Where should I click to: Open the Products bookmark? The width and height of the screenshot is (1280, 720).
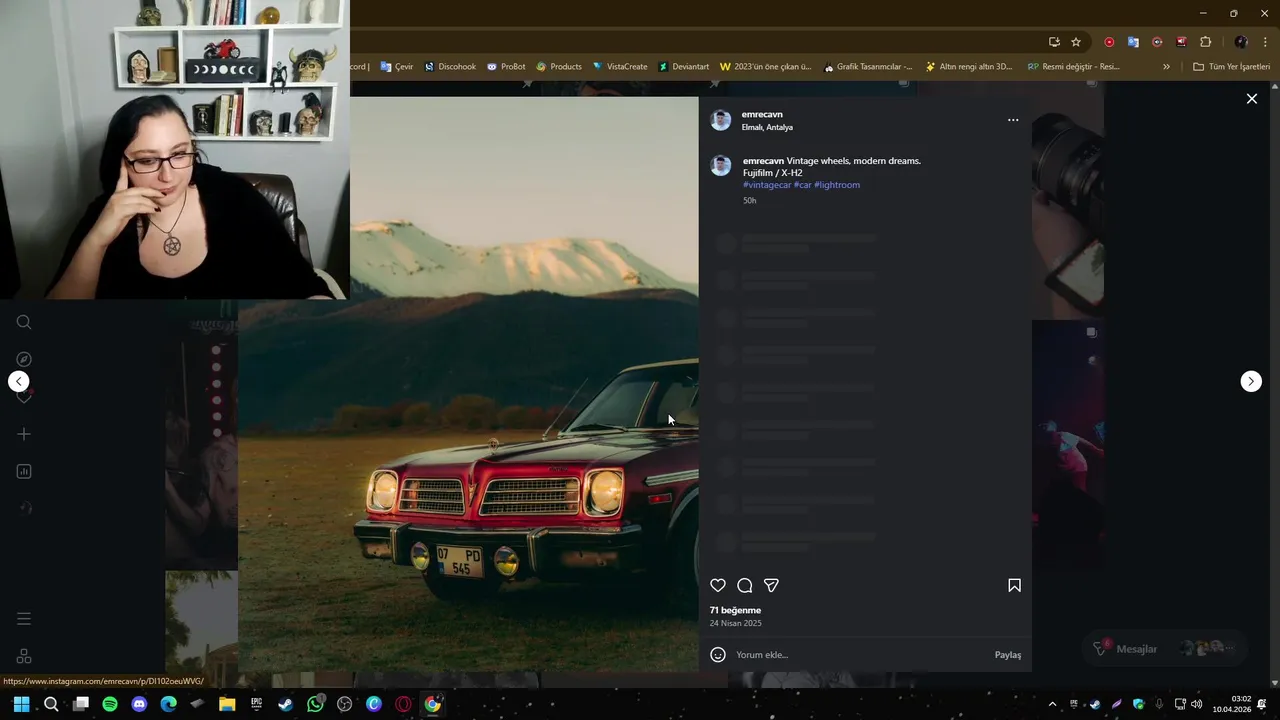(559, 67)
